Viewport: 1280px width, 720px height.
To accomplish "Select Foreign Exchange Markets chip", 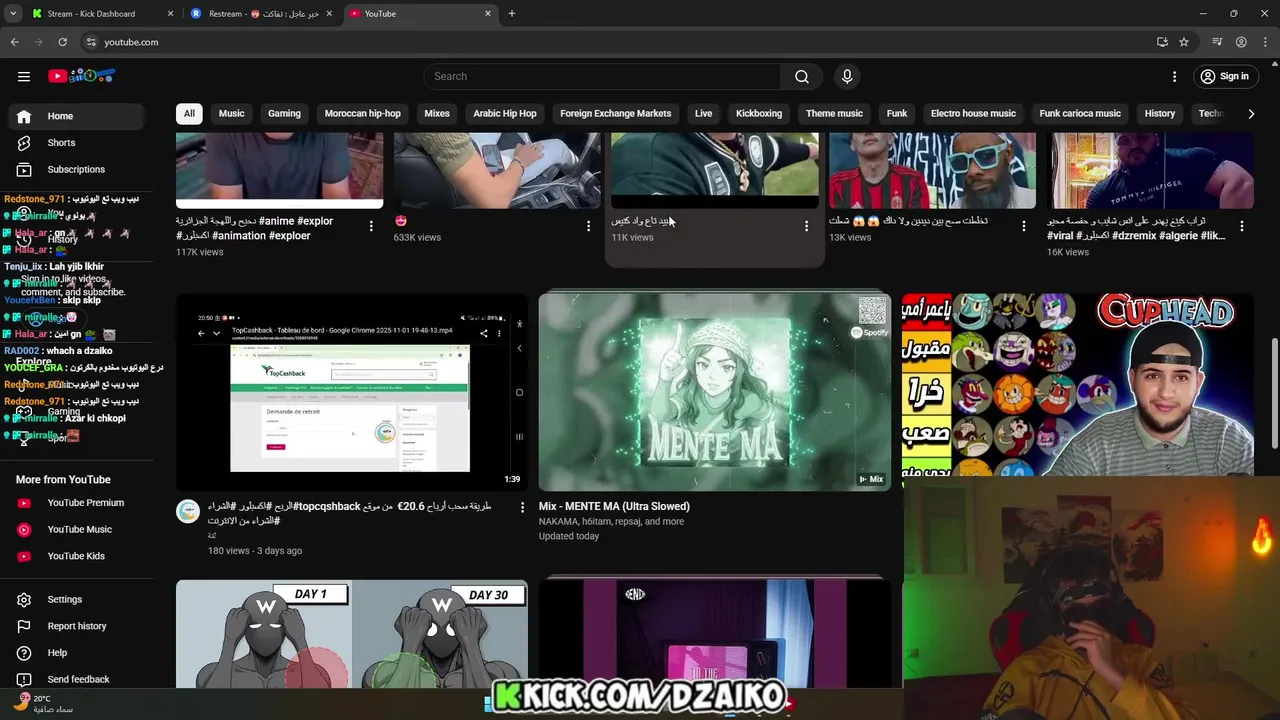I will tap(616, 114).
